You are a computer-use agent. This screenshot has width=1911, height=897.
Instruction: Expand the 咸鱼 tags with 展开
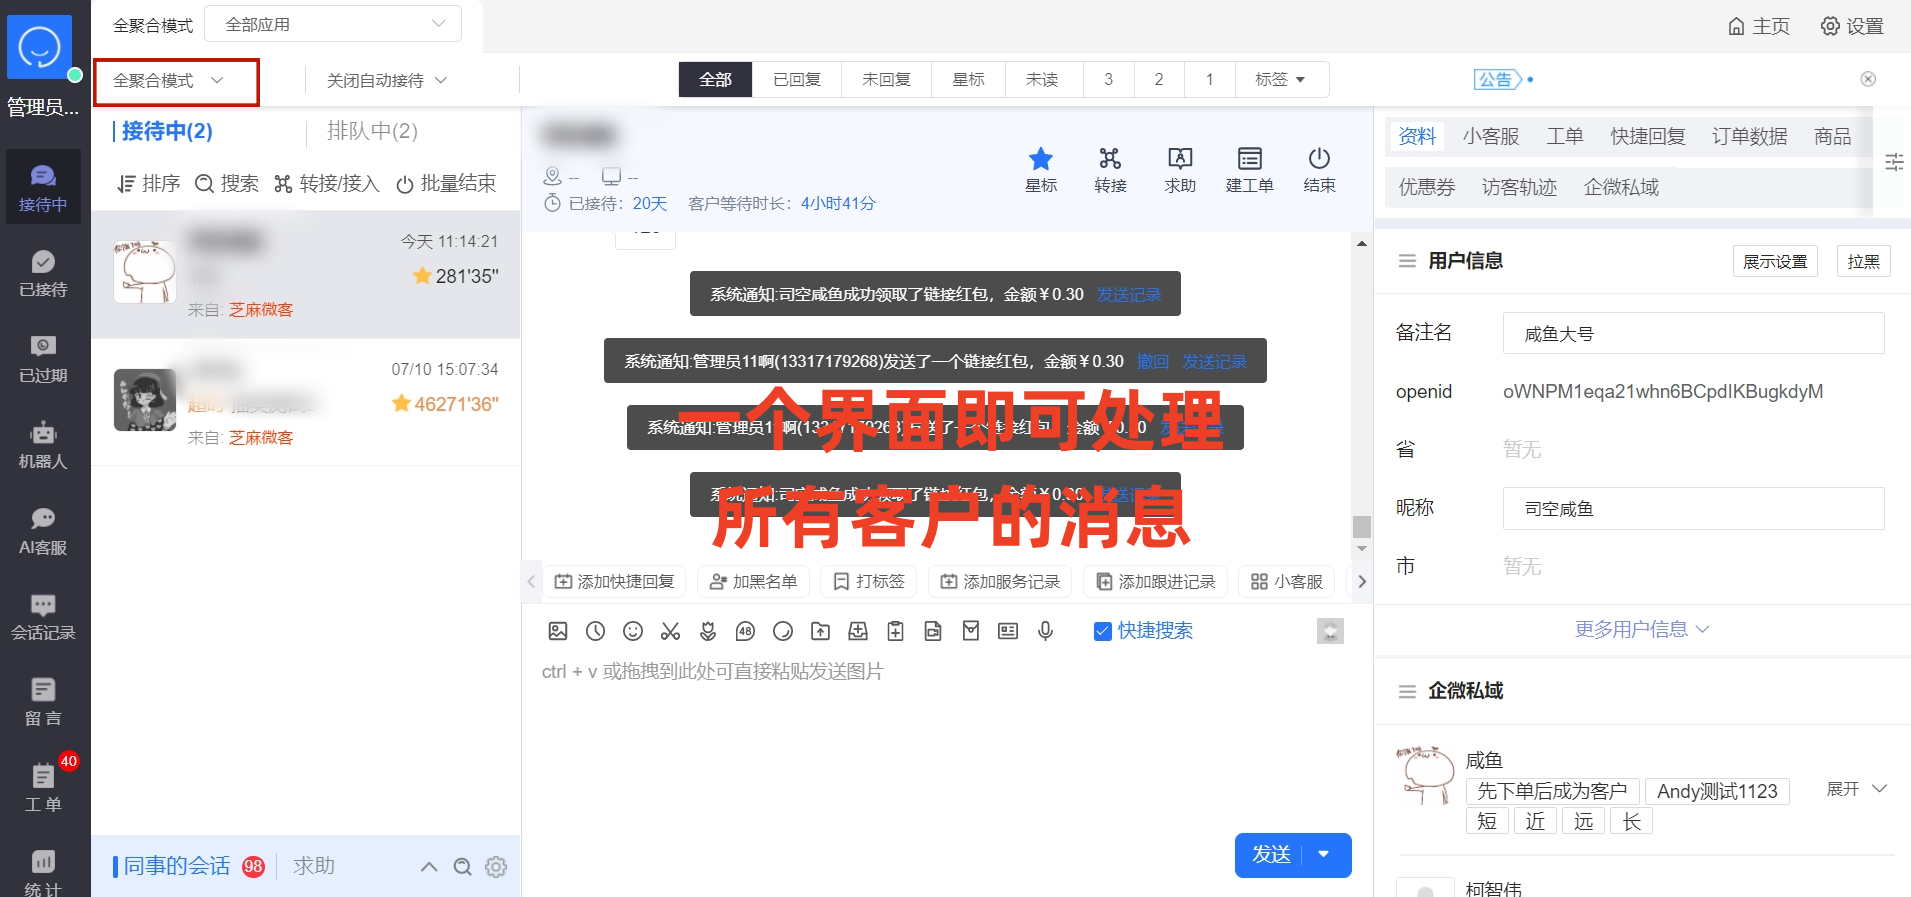pos(1857,789)
